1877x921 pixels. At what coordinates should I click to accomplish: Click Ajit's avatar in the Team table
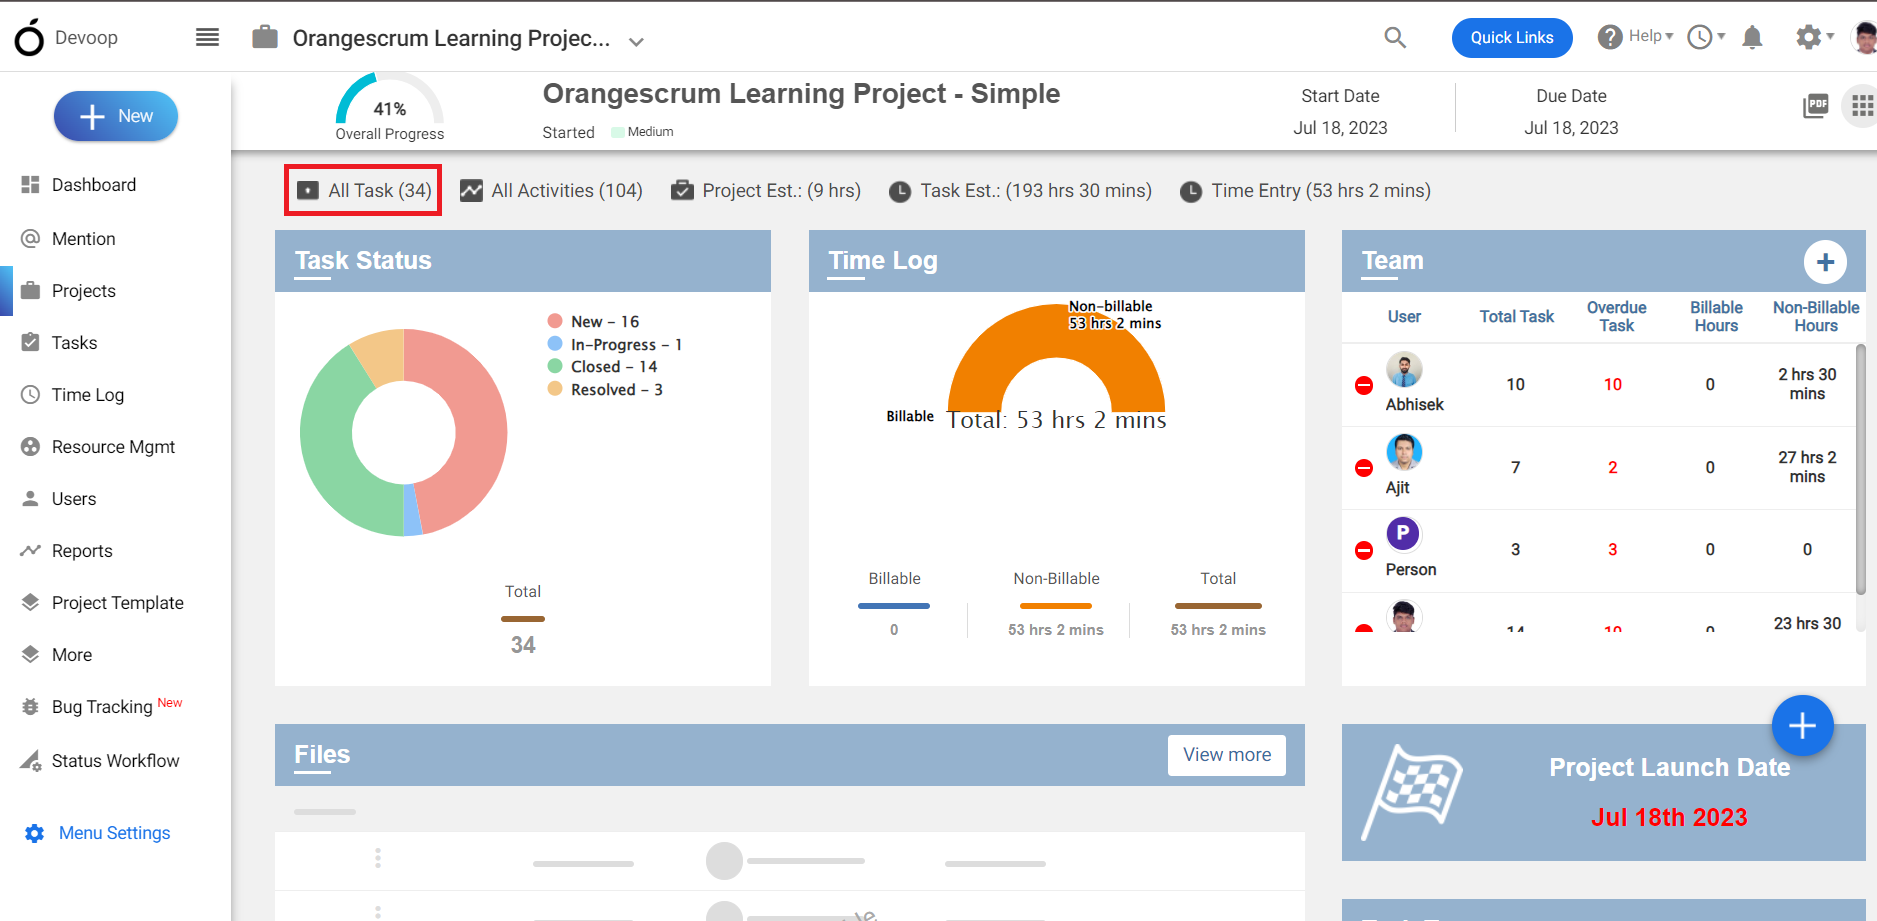1404,452
